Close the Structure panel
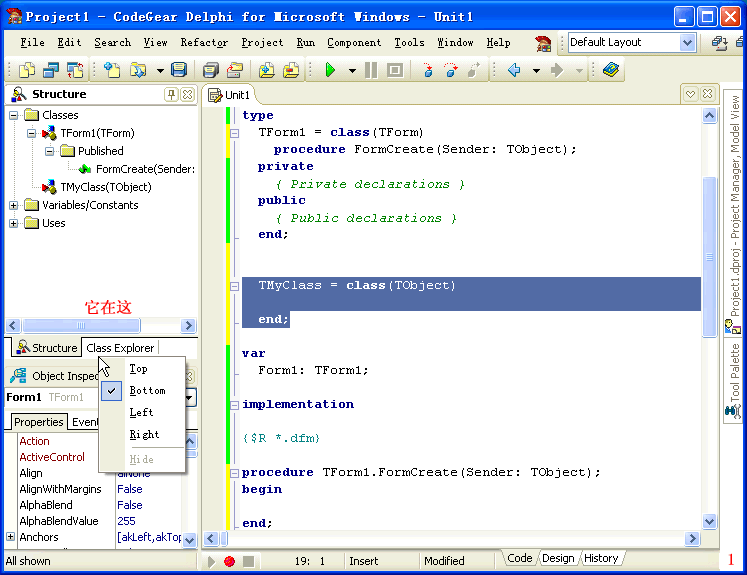 (188, 94)
